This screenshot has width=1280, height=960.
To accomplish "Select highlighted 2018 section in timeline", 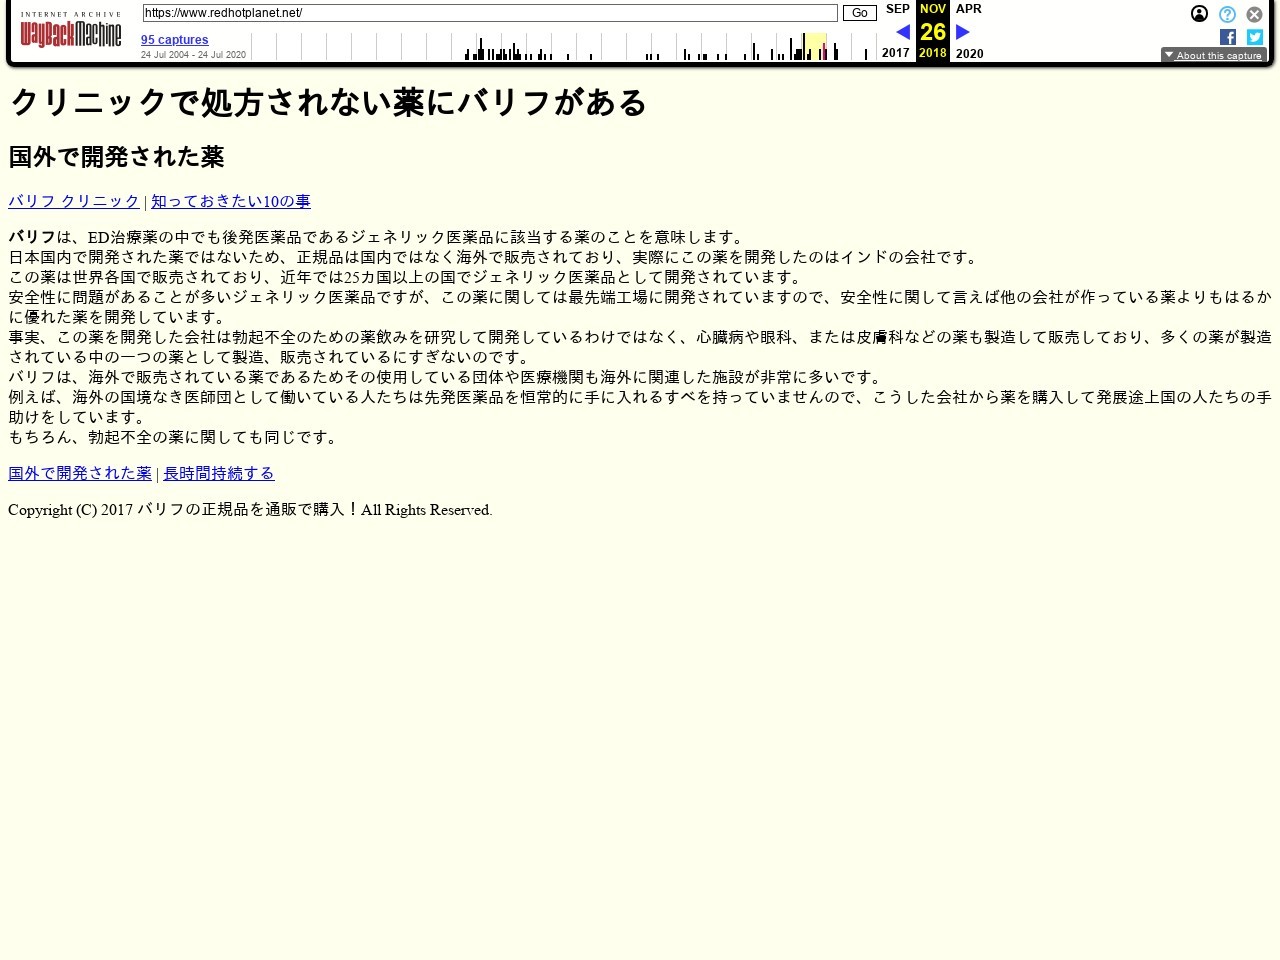I will [815, 46].
